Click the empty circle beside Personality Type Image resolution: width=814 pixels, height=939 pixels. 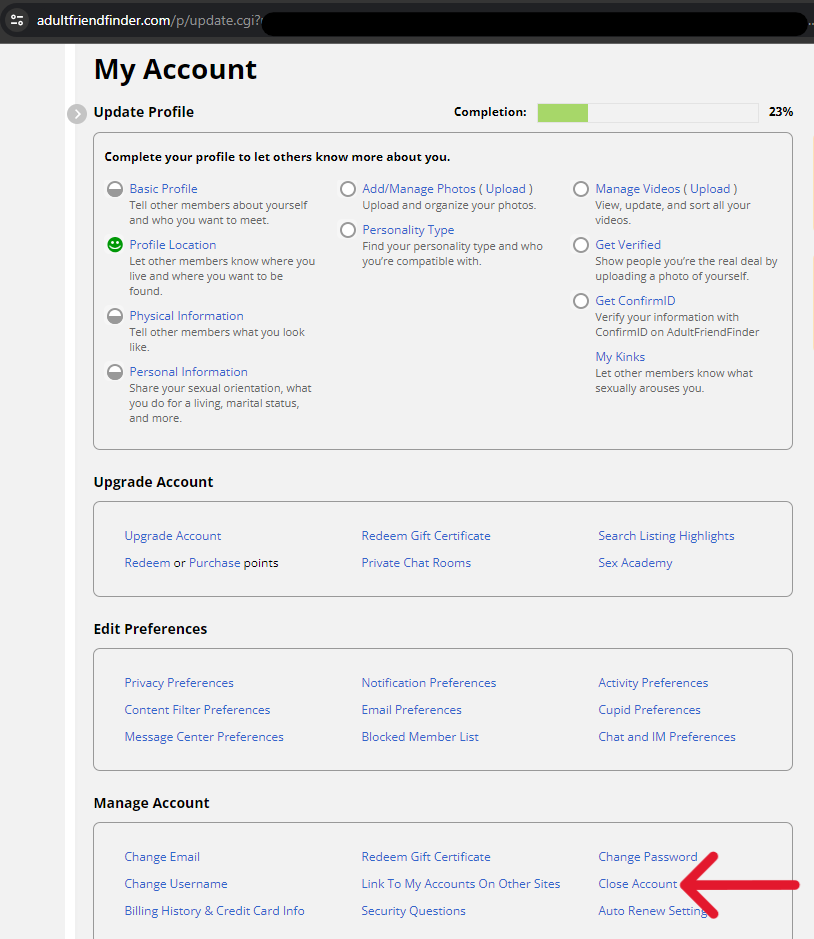pos(348,230)
